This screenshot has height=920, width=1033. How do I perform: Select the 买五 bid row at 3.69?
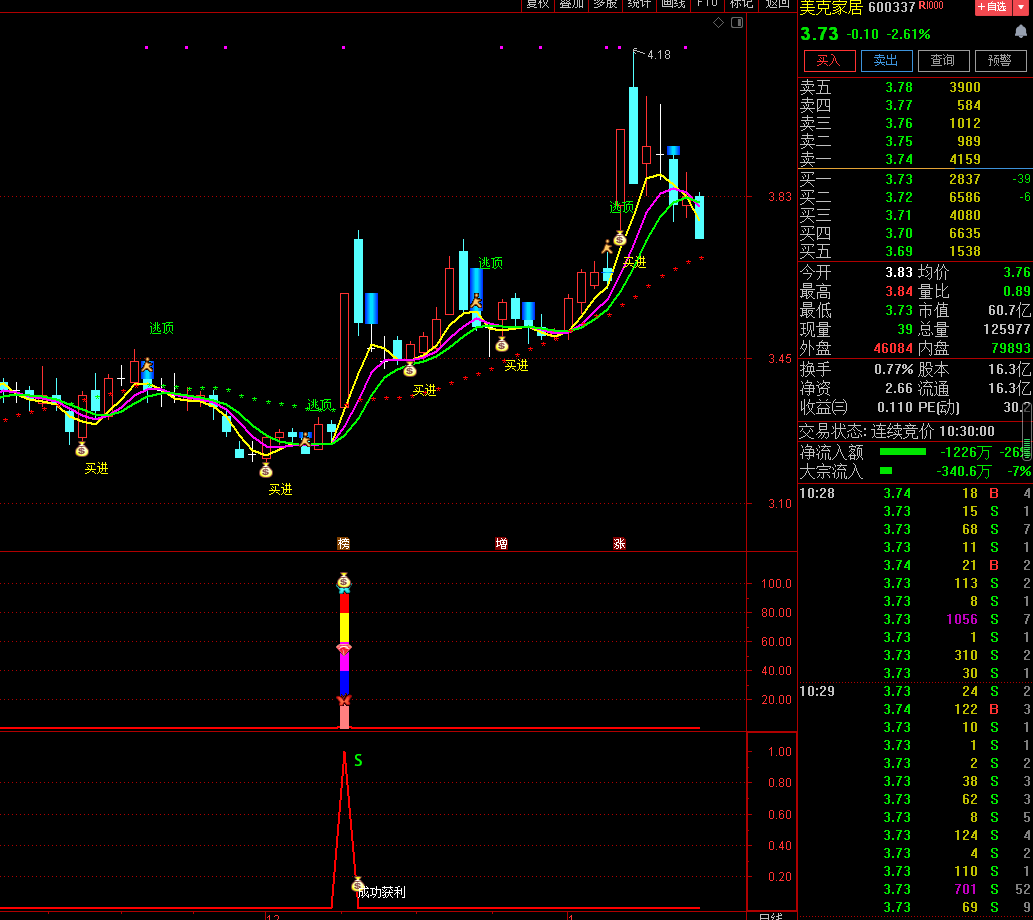(915, 251)
